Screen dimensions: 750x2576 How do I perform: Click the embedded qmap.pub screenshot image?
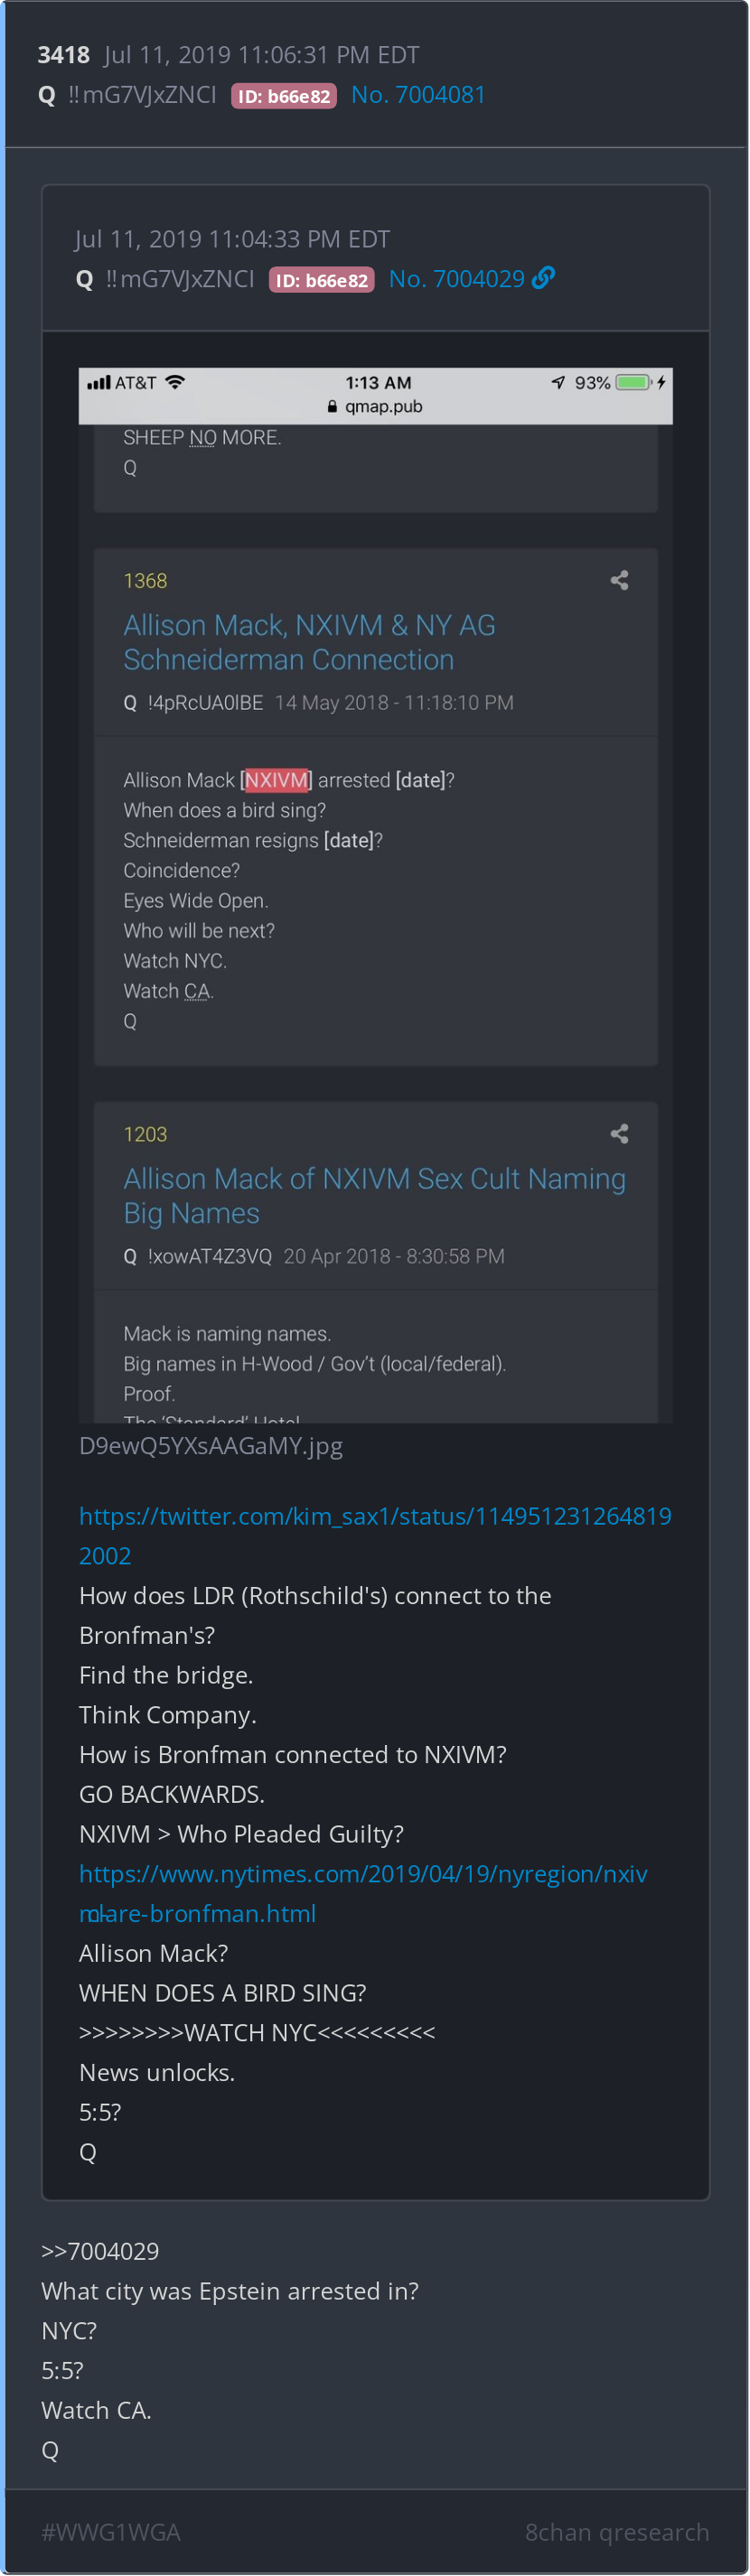[x=376, y=895]
